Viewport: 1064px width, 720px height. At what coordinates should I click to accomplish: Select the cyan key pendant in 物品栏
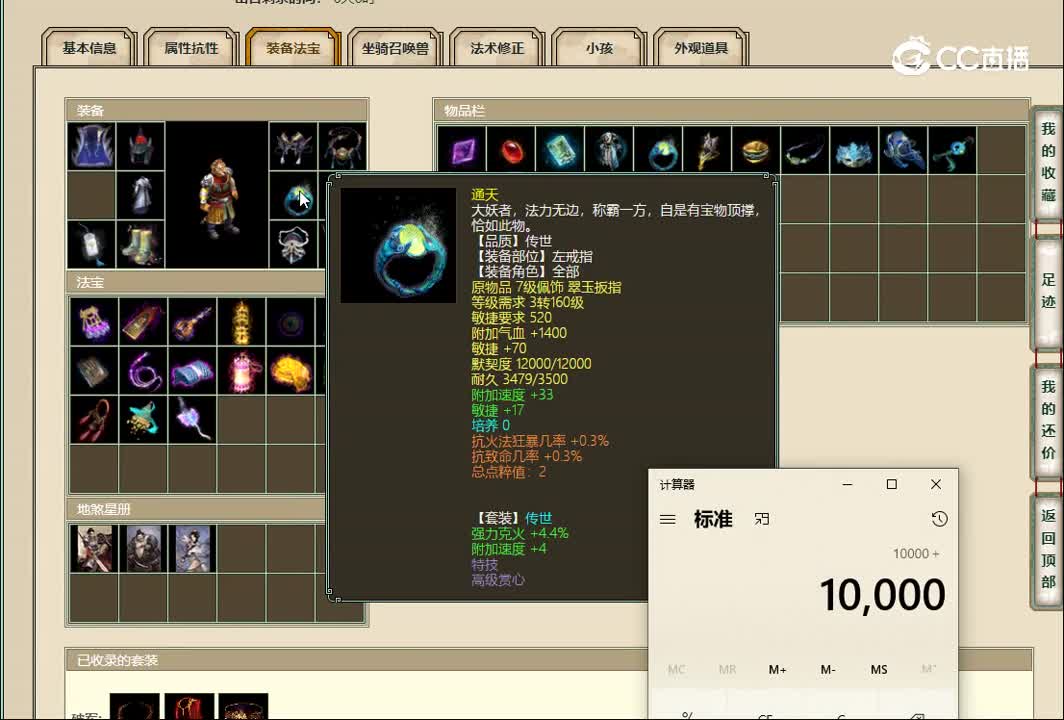(952, 150)
